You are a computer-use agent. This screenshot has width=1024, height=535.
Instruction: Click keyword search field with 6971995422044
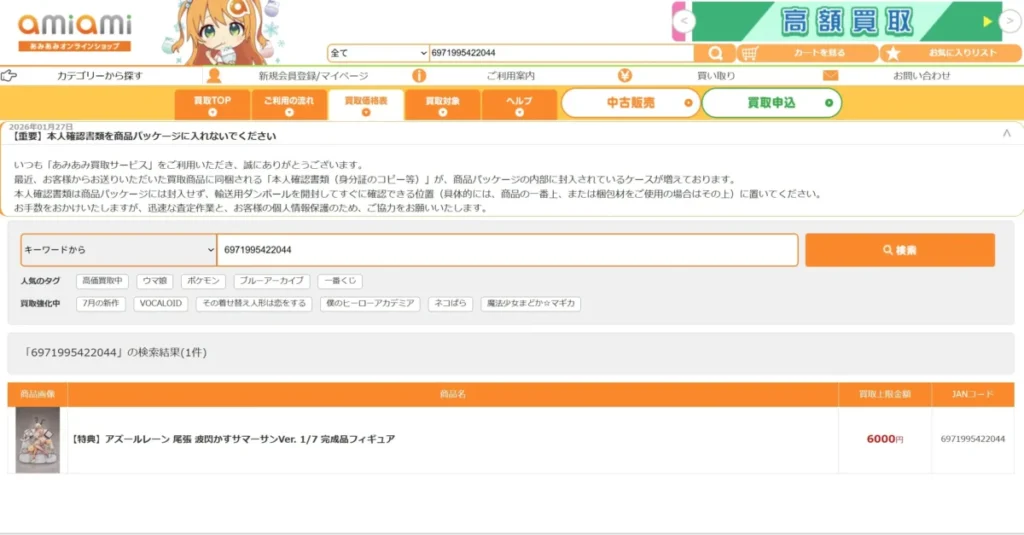pyautogui.click(x=507, y=250)
